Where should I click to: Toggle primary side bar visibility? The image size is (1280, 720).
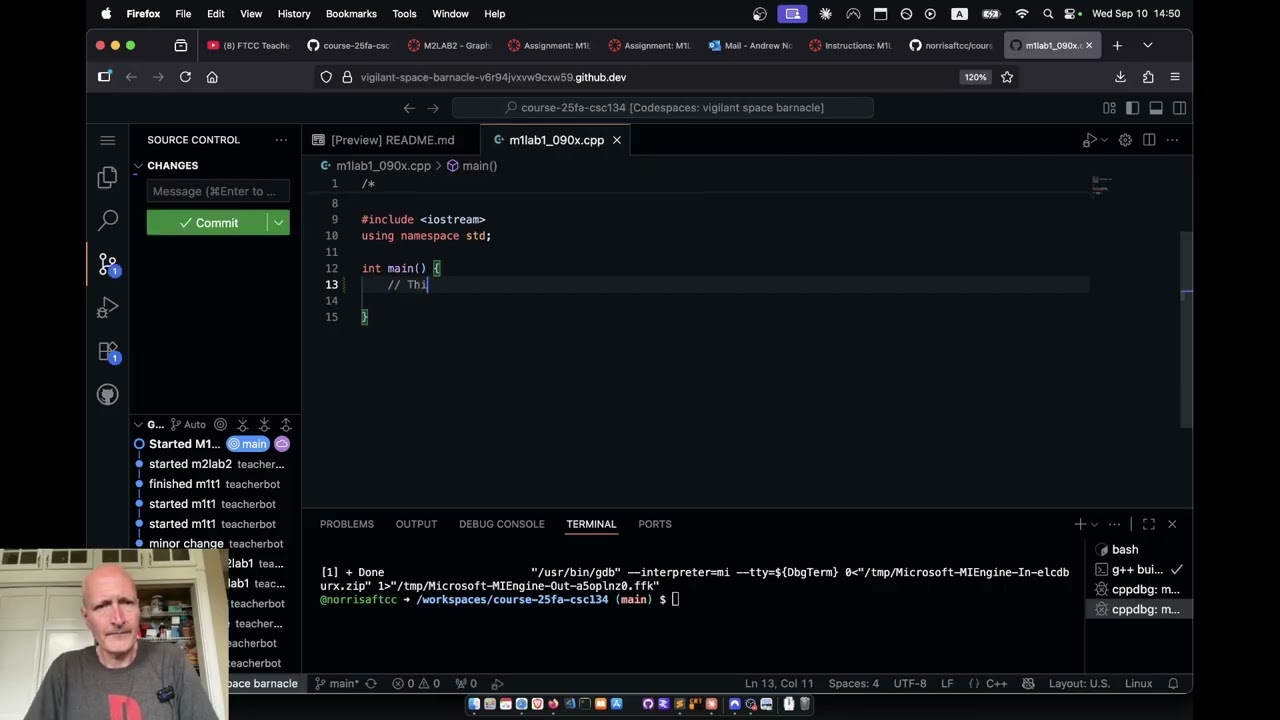click(1132, 108)
